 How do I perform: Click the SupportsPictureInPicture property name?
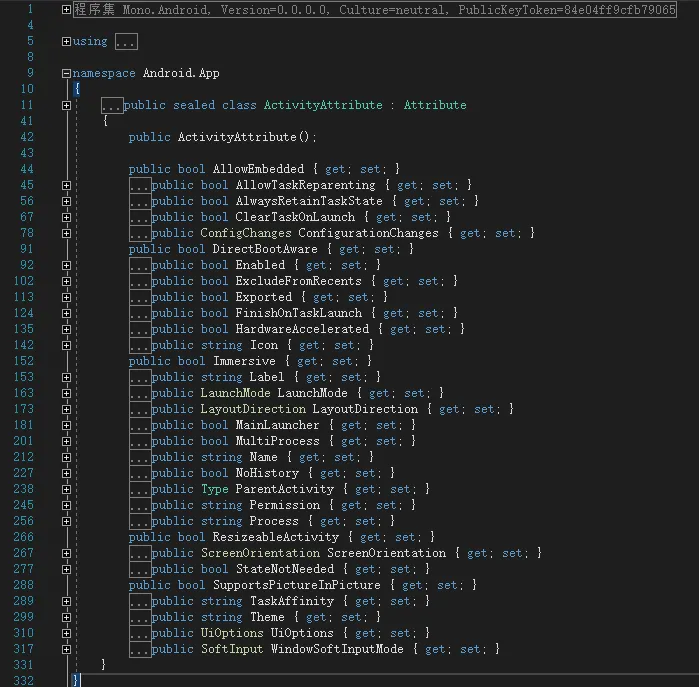tap(296, 585)
